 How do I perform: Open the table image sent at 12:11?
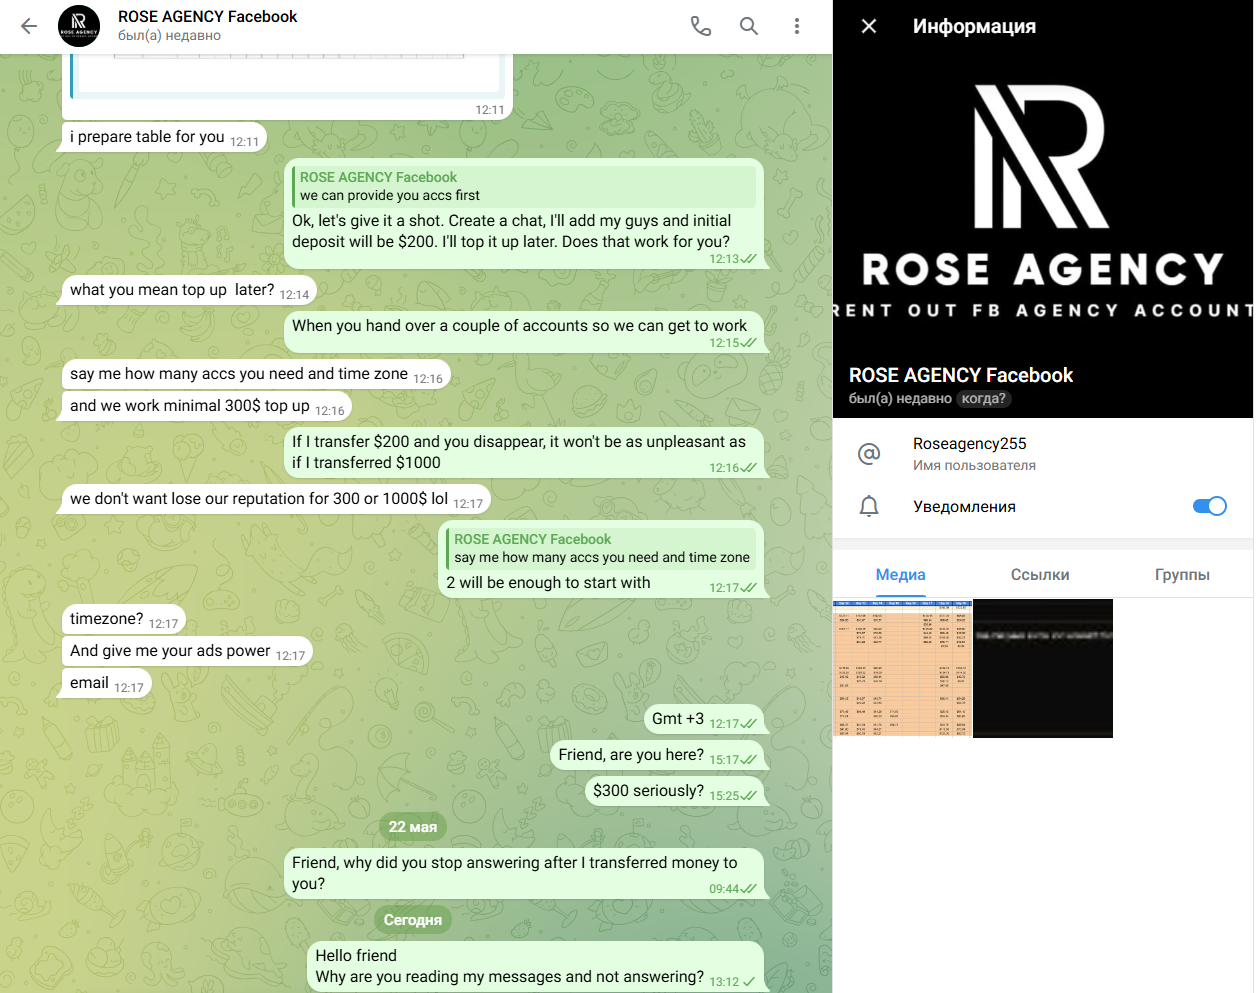(287, 76)
